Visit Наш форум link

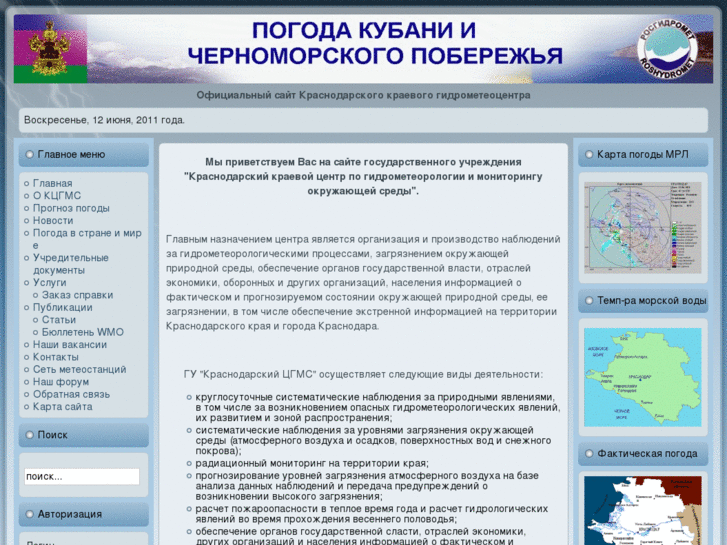click(61, 382)
